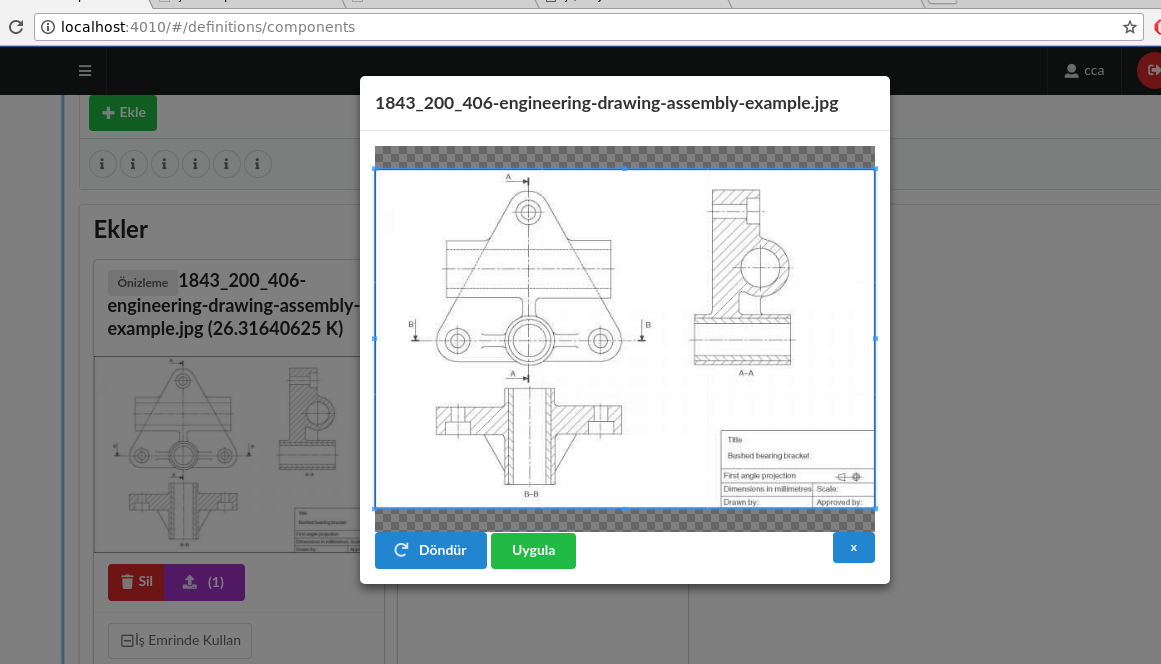Click the red Sil delete button
The image size is (1161, 664).
click(x=136, y=582)
